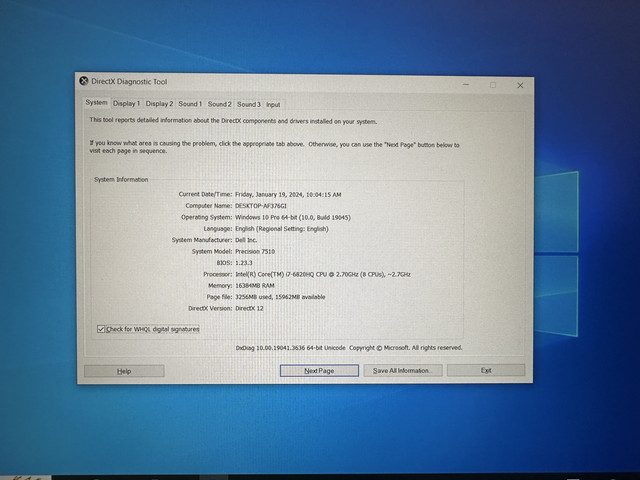This screenshot has width=640, height=480.
Task: Click the system model Precision 7510
Action: point(255,251)
